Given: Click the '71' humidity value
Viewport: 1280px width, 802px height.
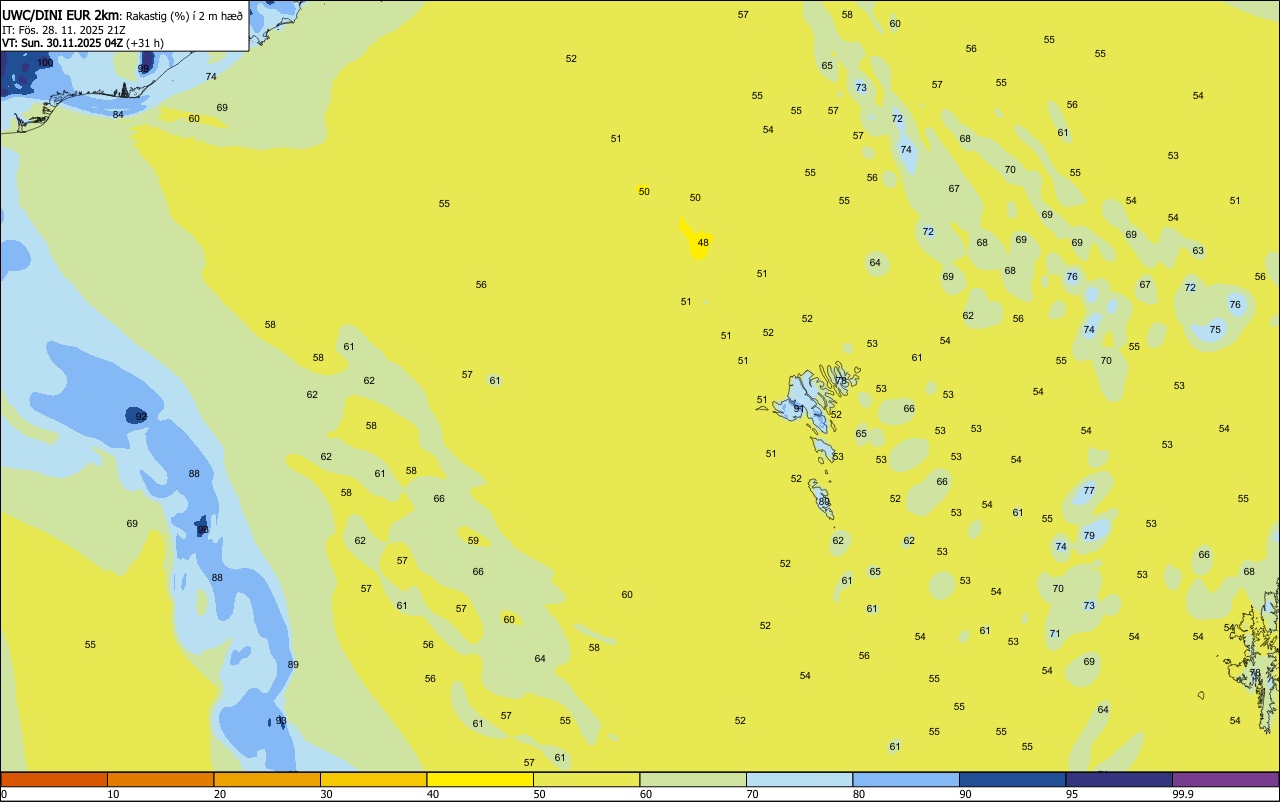Looking at the screenshot, I should (x=1055, y=634).
